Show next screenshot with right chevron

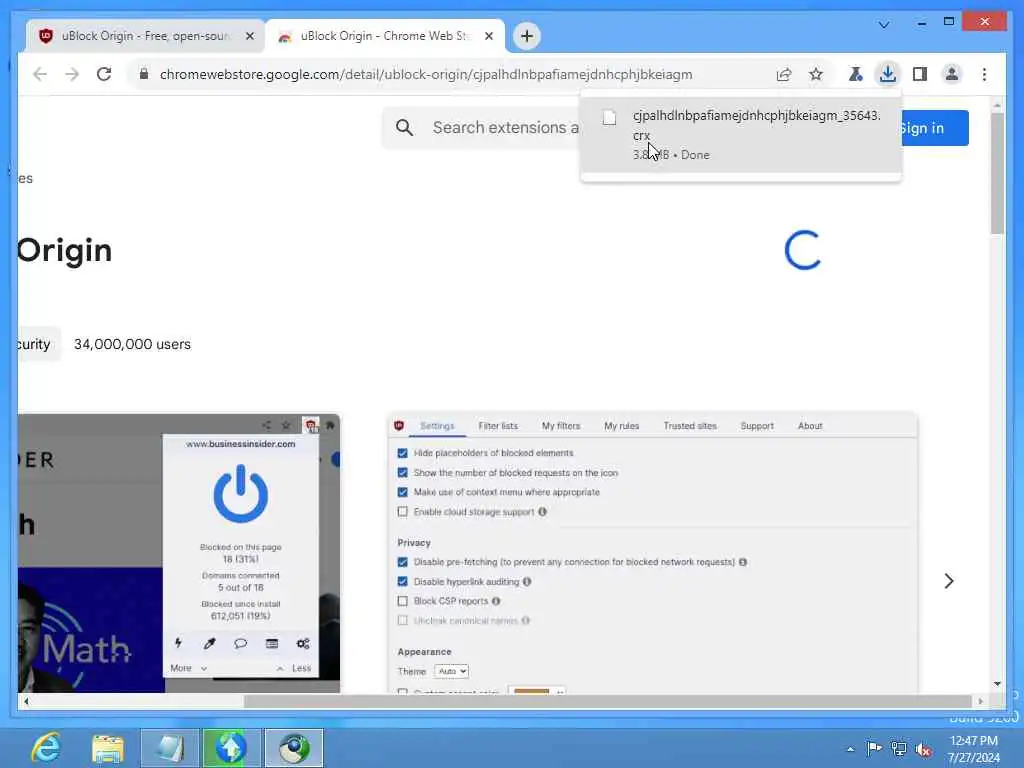tap(949, 581)
